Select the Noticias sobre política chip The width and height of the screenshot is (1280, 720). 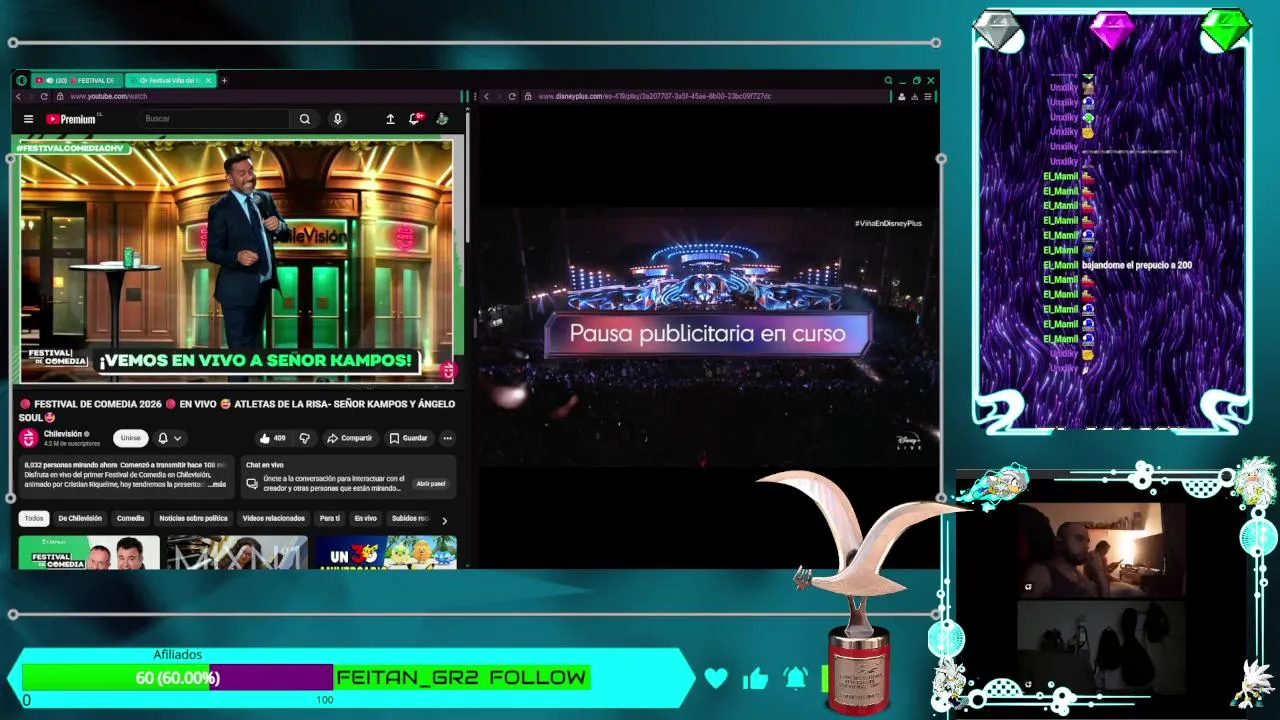pyautogui.click(x=193, y=518)
